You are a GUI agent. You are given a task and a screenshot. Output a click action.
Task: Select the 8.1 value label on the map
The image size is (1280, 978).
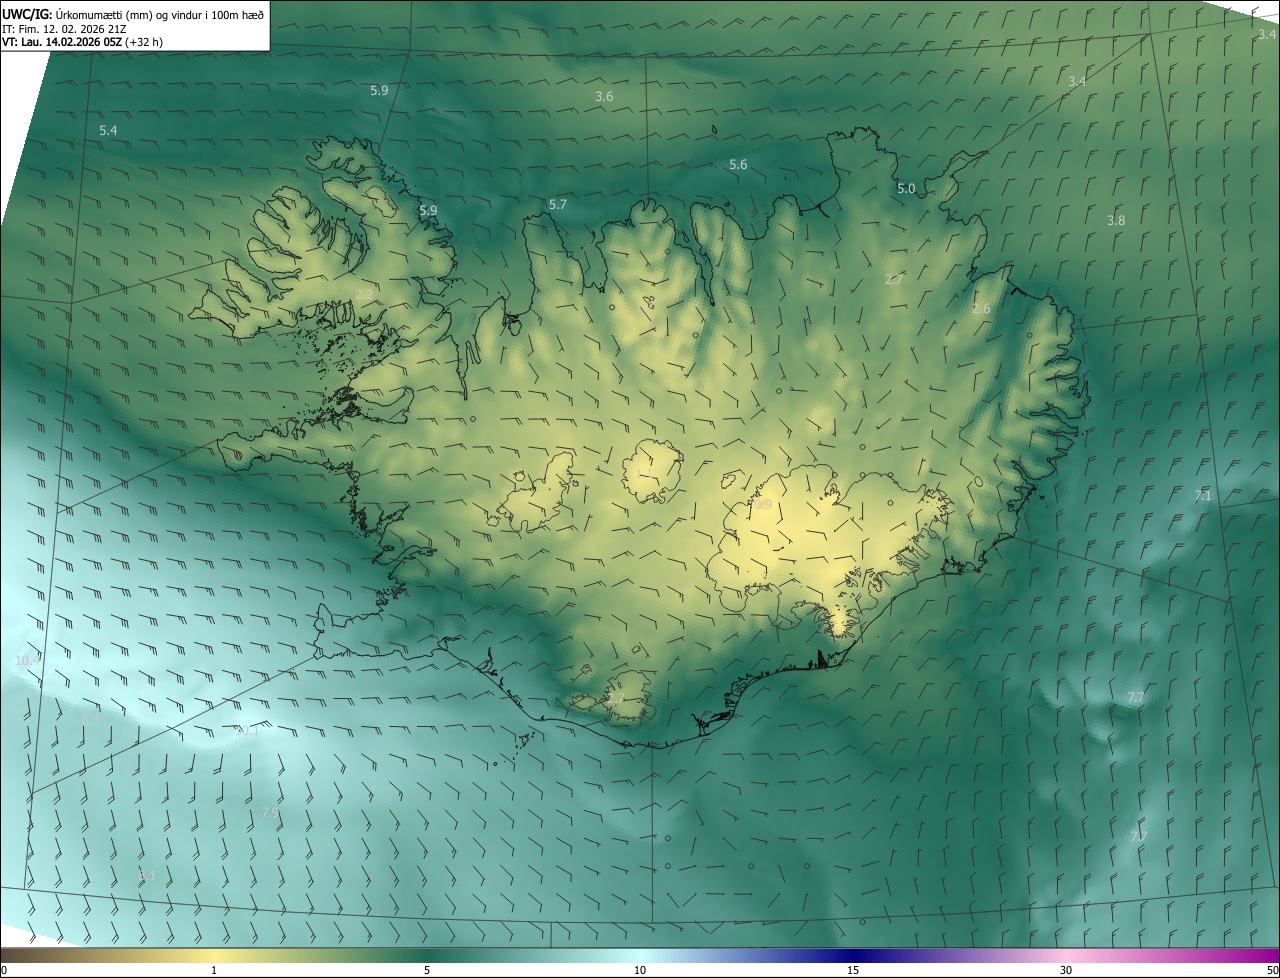pos(147,875)
